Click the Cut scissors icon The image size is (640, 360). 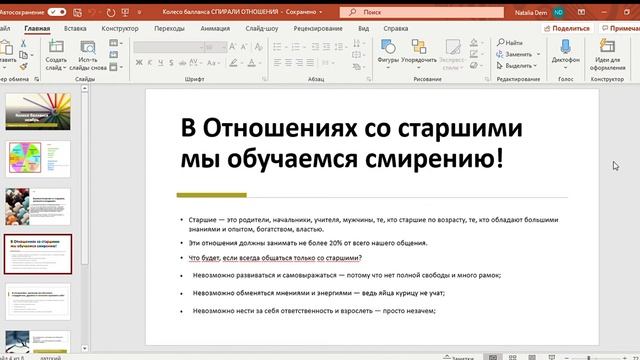tap(24, 43)
